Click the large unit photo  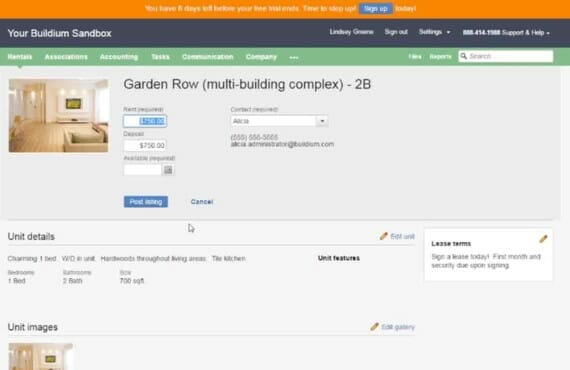coord(59,116)
